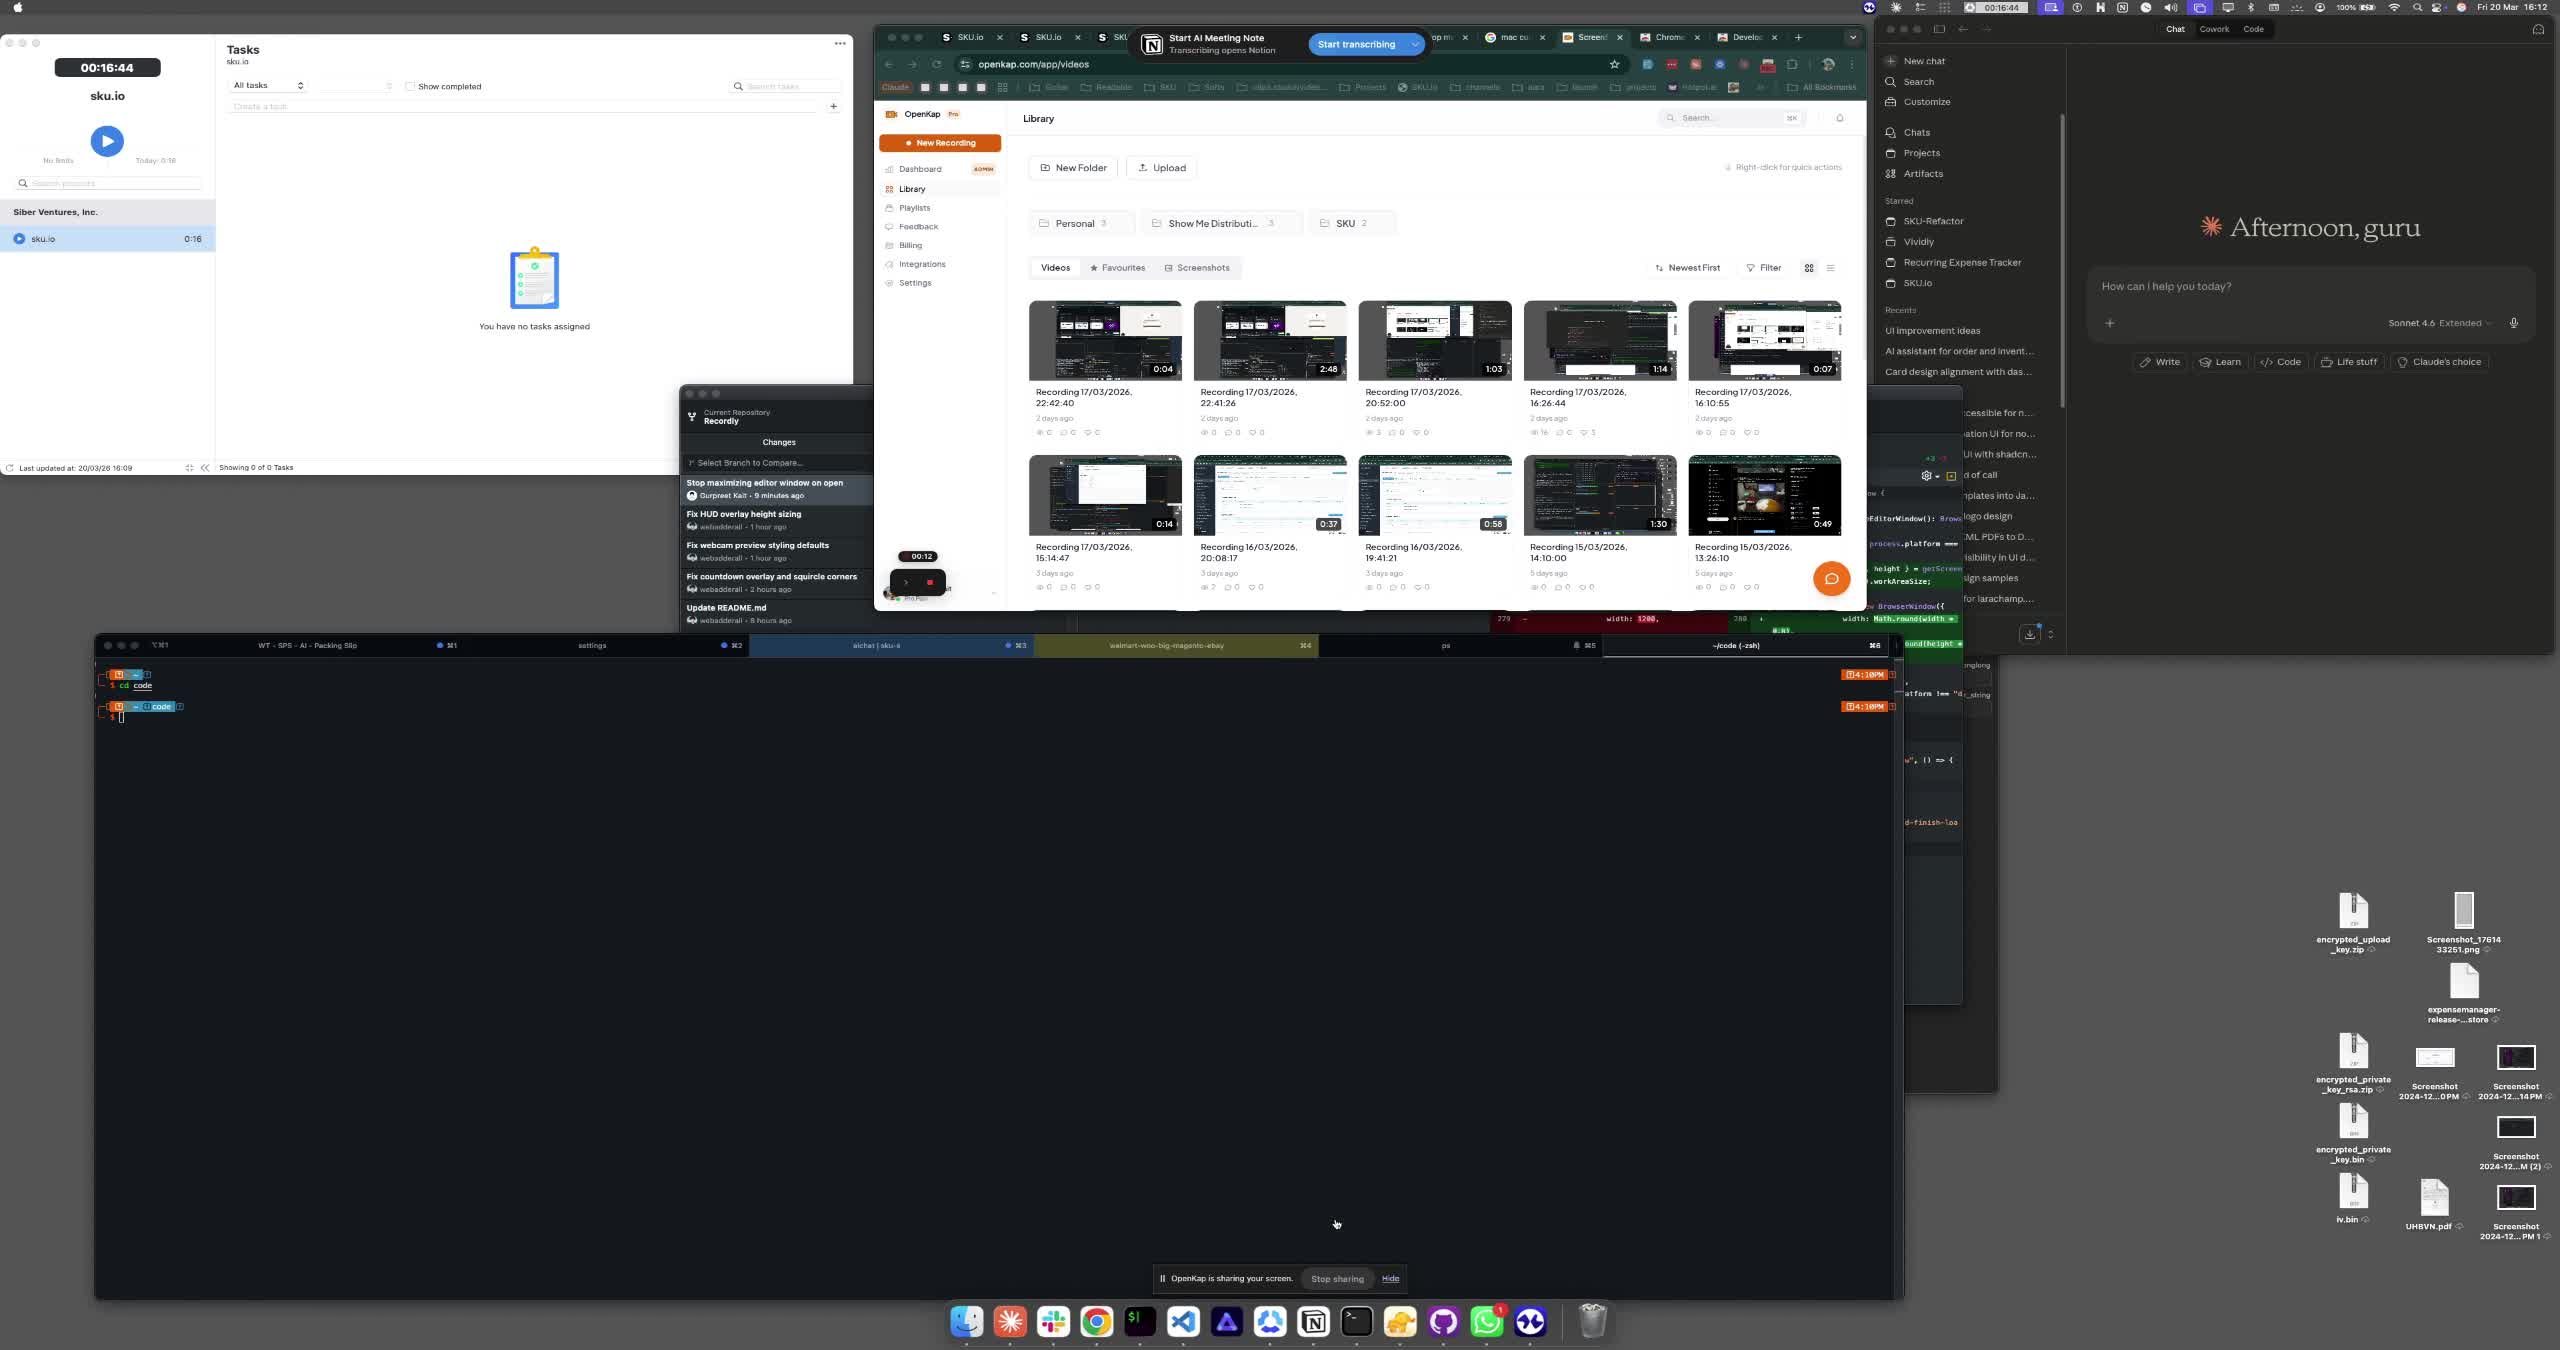Open the Newest First sort dropdown

pos(1688,268)
